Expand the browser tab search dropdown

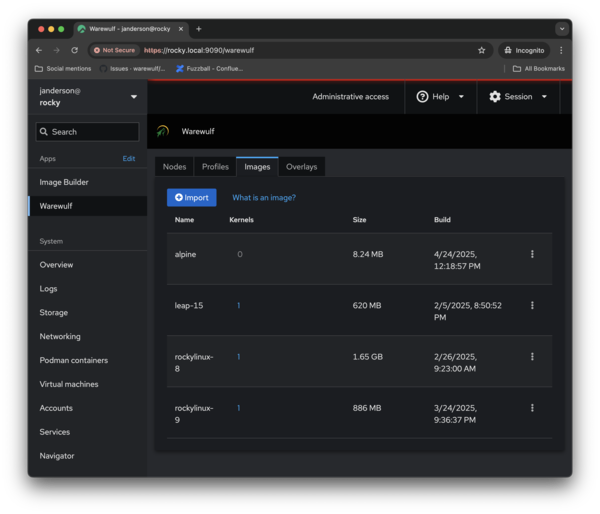tap(562, 29)
